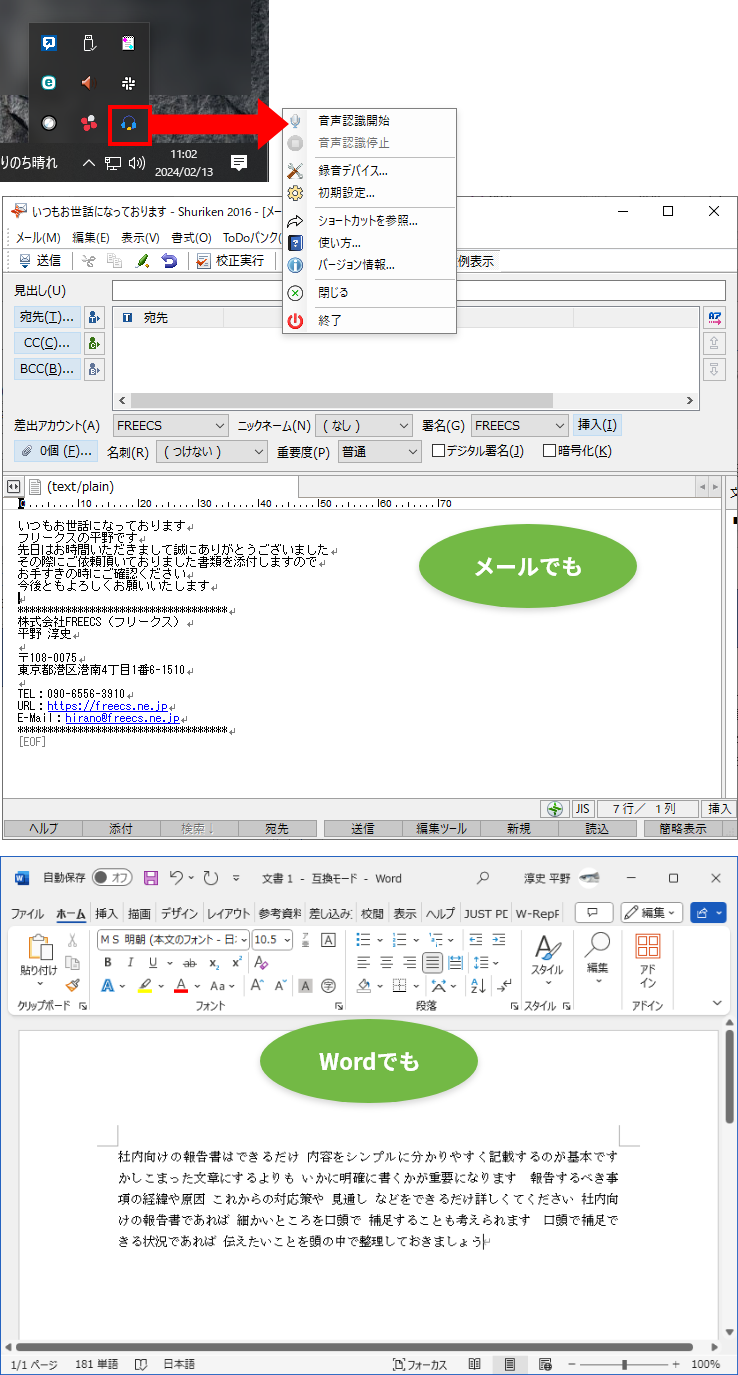Click the justify alignment icon in Word
The height and width of the screenshot is (1375, 738).
(x=432, y=963)
